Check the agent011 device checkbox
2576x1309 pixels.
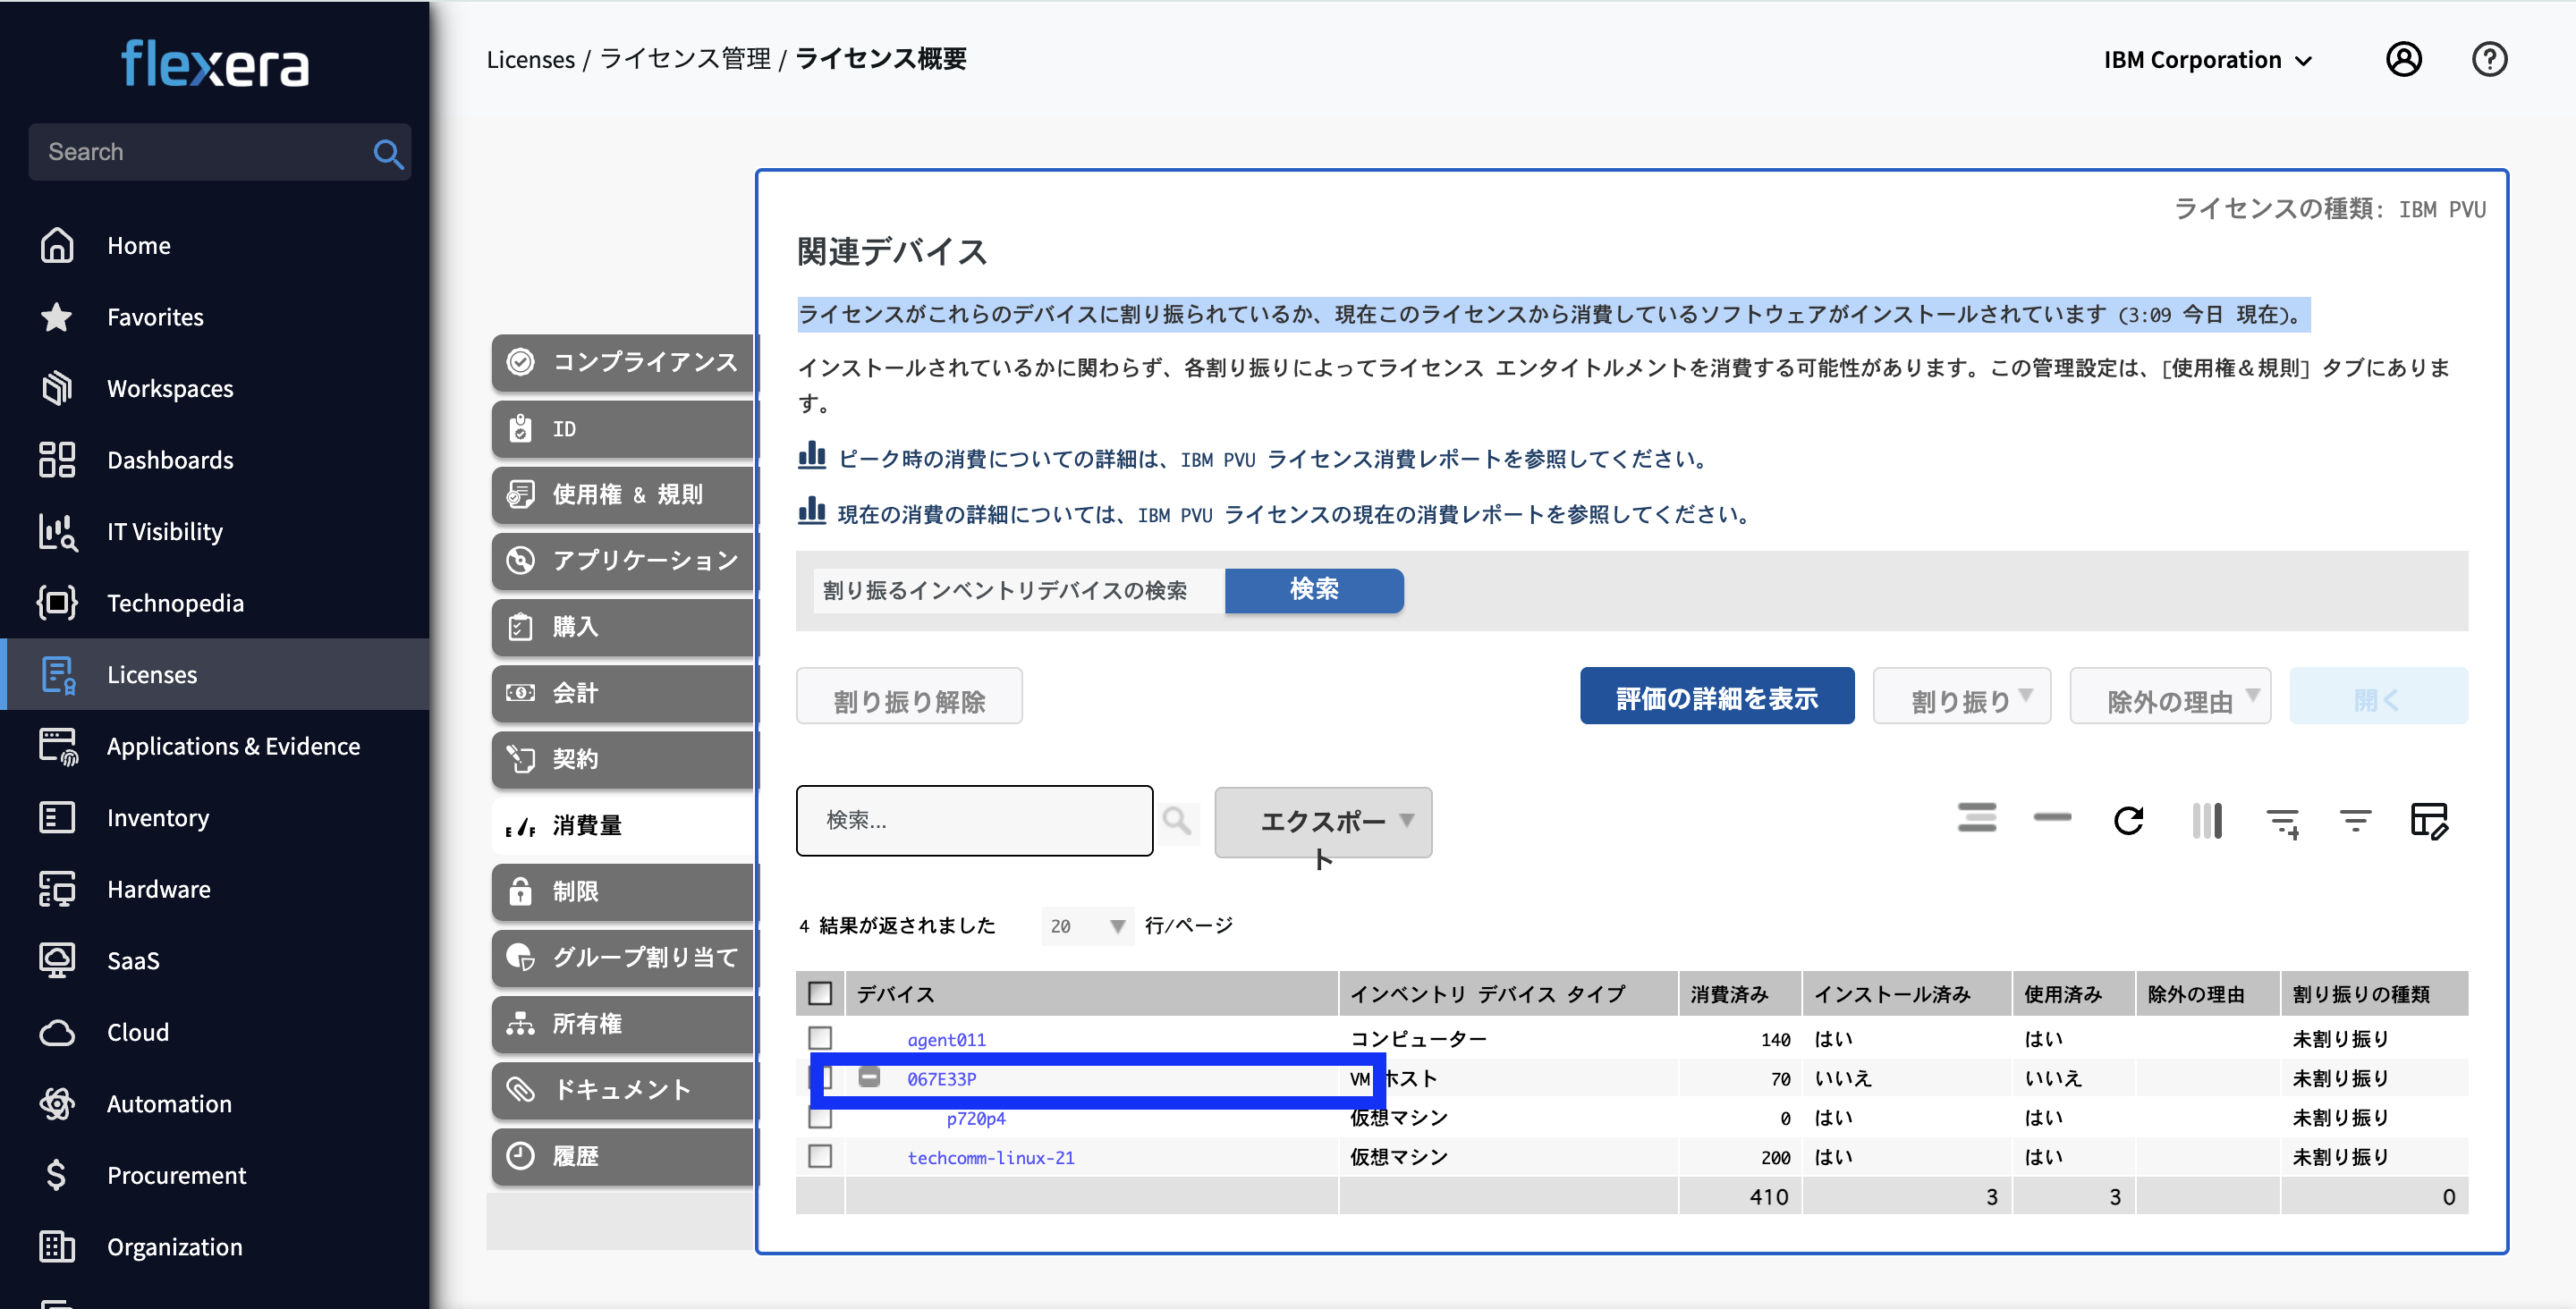[x=820, y=1039]
